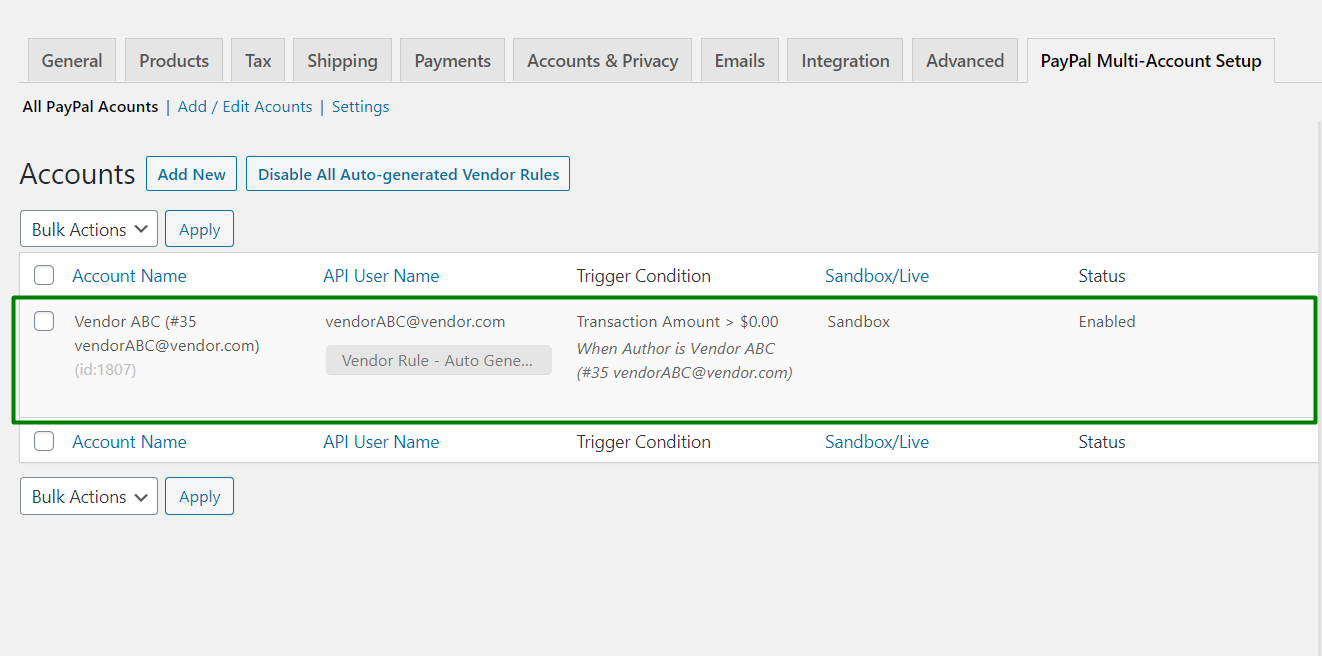Open the Settings sub-navigation link
This screenshot has height=656, width=1322.
(360, 107)
